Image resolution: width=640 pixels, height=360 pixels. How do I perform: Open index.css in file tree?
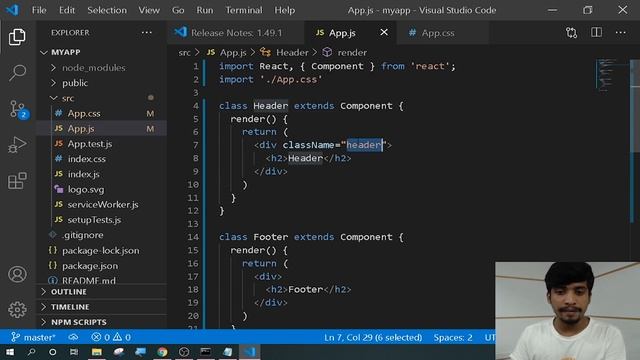87,159
